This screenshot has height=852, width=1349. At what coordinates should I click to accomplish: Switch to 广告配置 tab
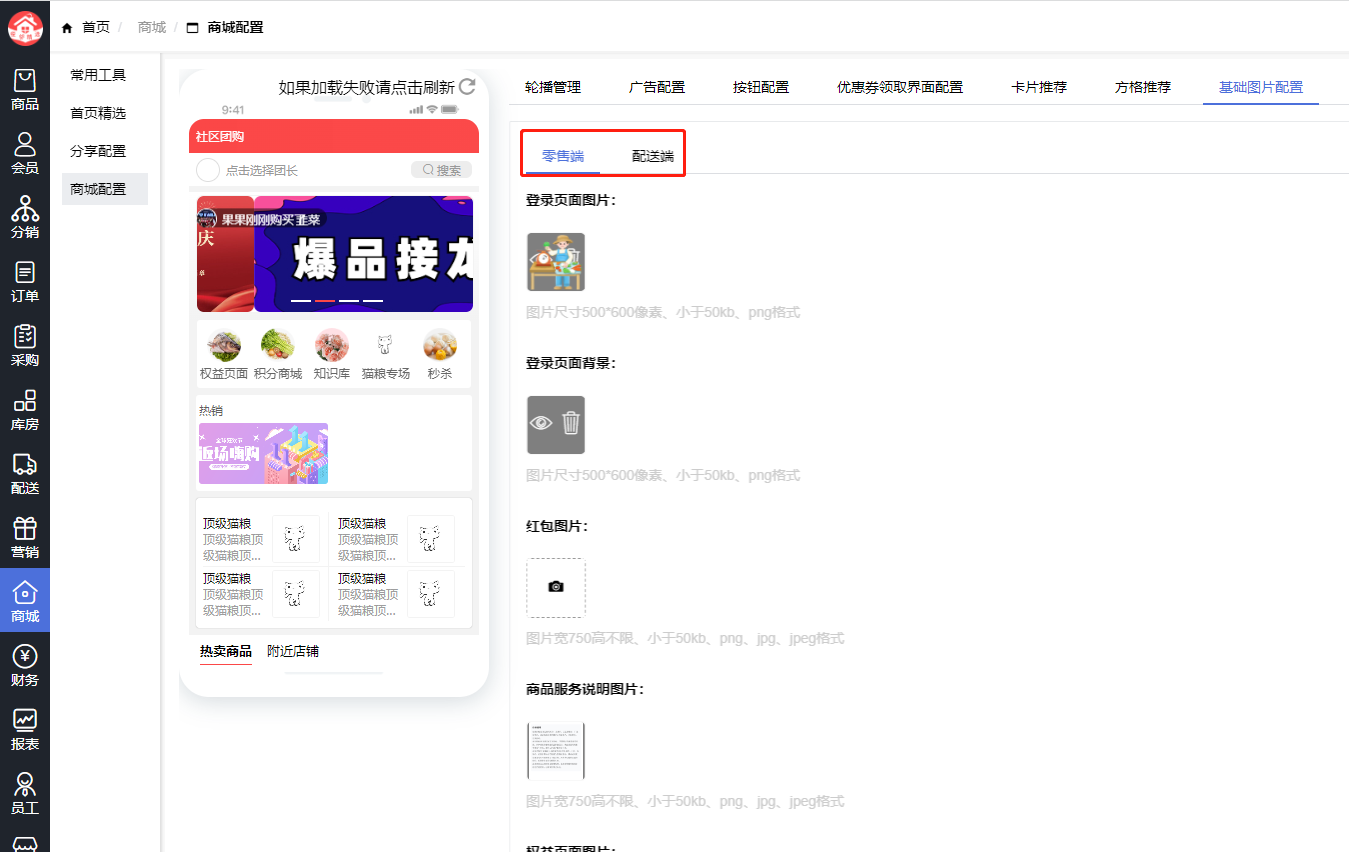coord(657,87)
